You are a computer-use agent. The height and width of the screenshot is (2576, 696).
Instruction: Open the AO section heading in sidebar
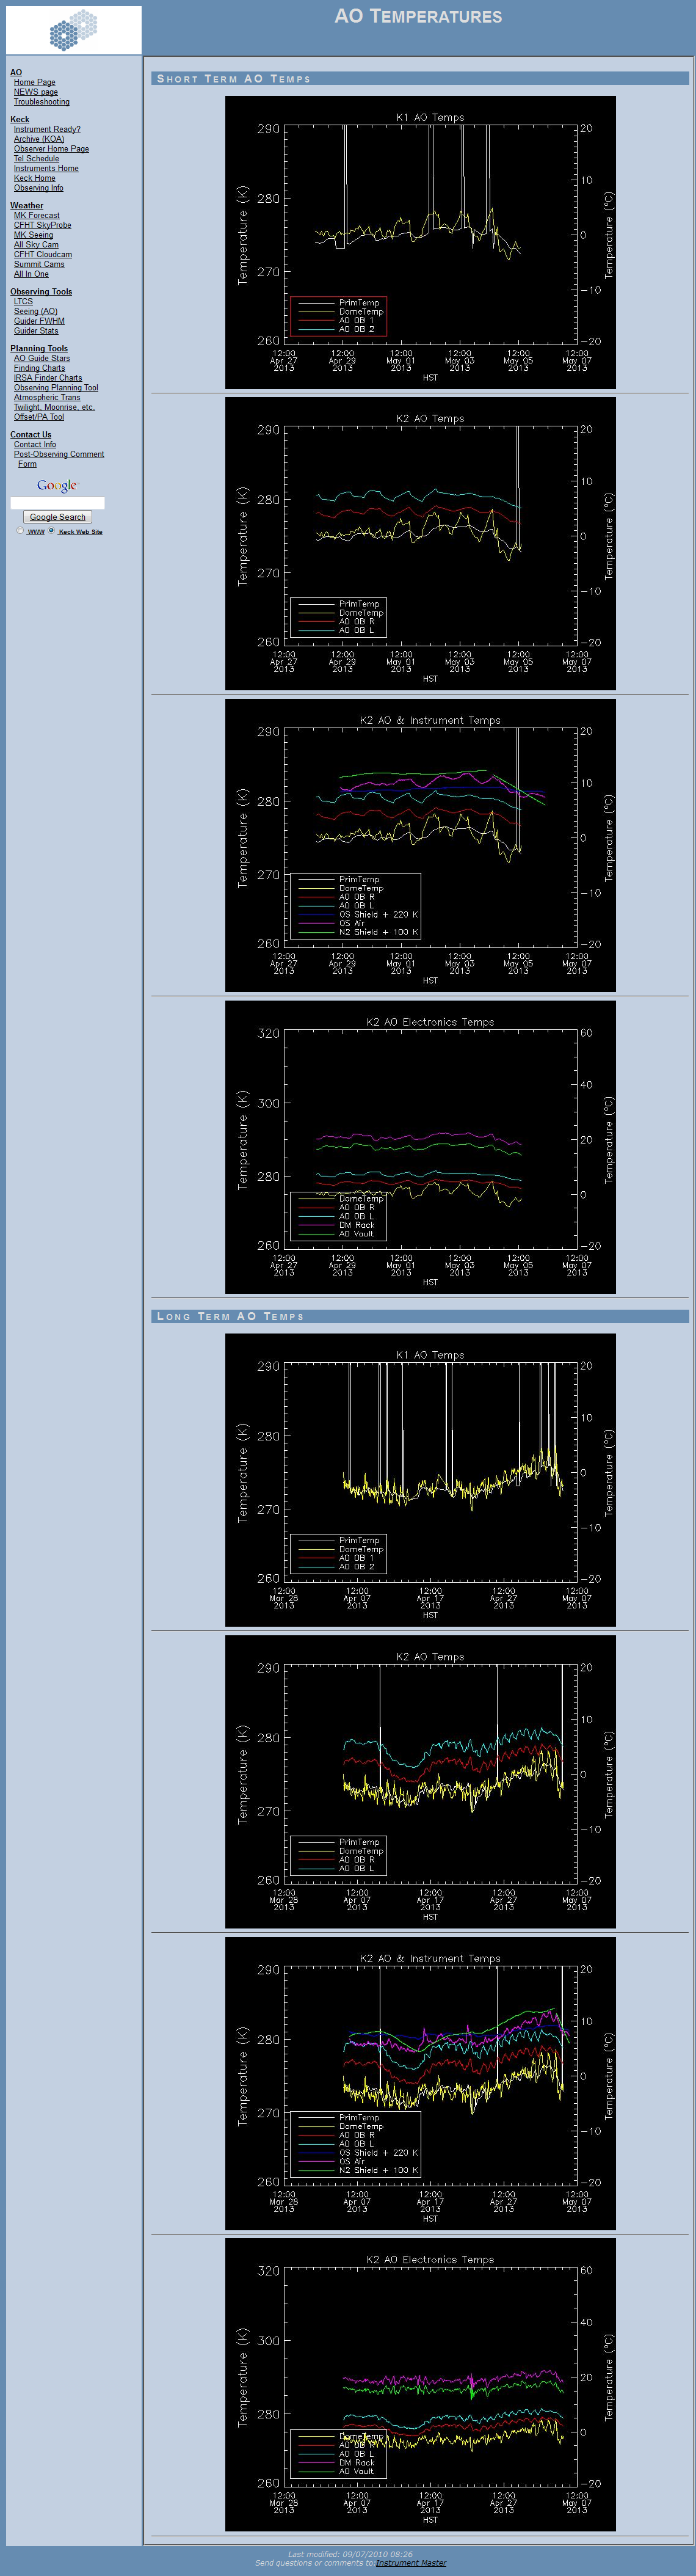[16, 72]
